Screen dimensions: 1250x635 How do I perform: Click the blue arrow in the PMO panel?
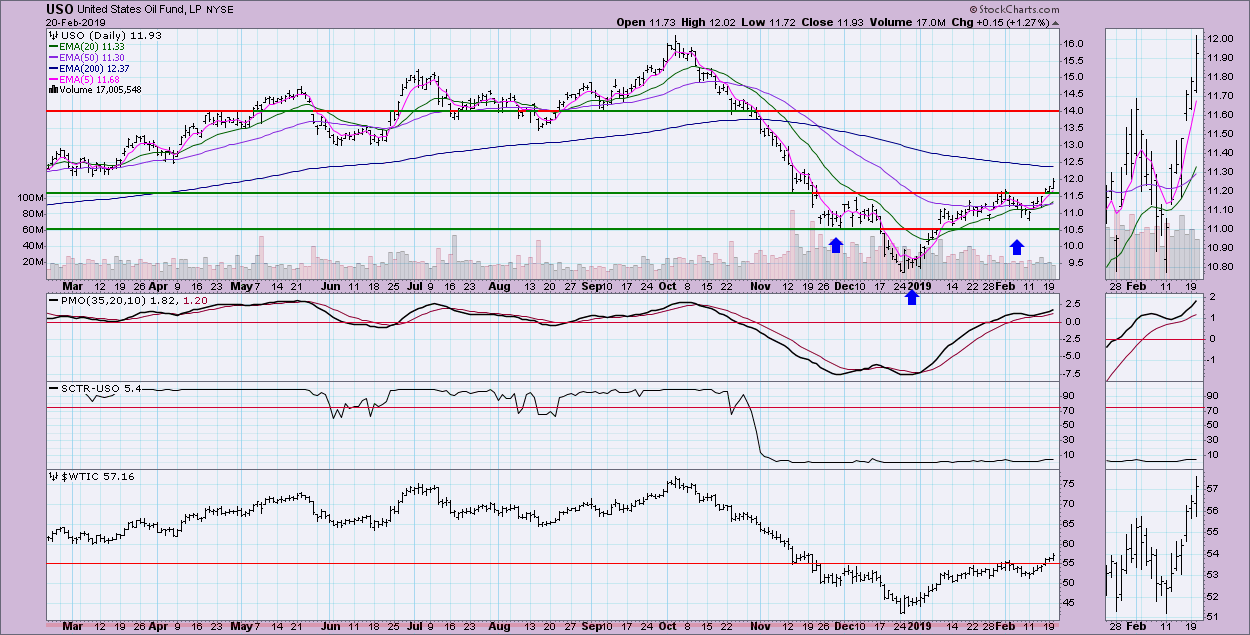912,296
